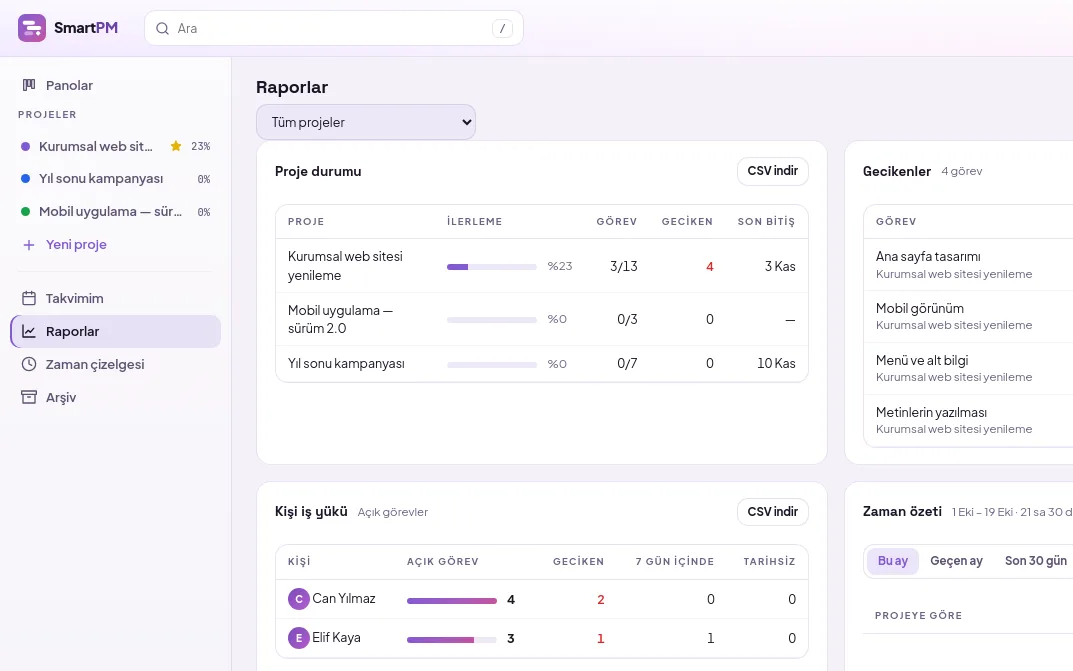Click the Mobil görünüm overdue task
The height and width of the screenshot is (671, 1073).
click(920, 308)
